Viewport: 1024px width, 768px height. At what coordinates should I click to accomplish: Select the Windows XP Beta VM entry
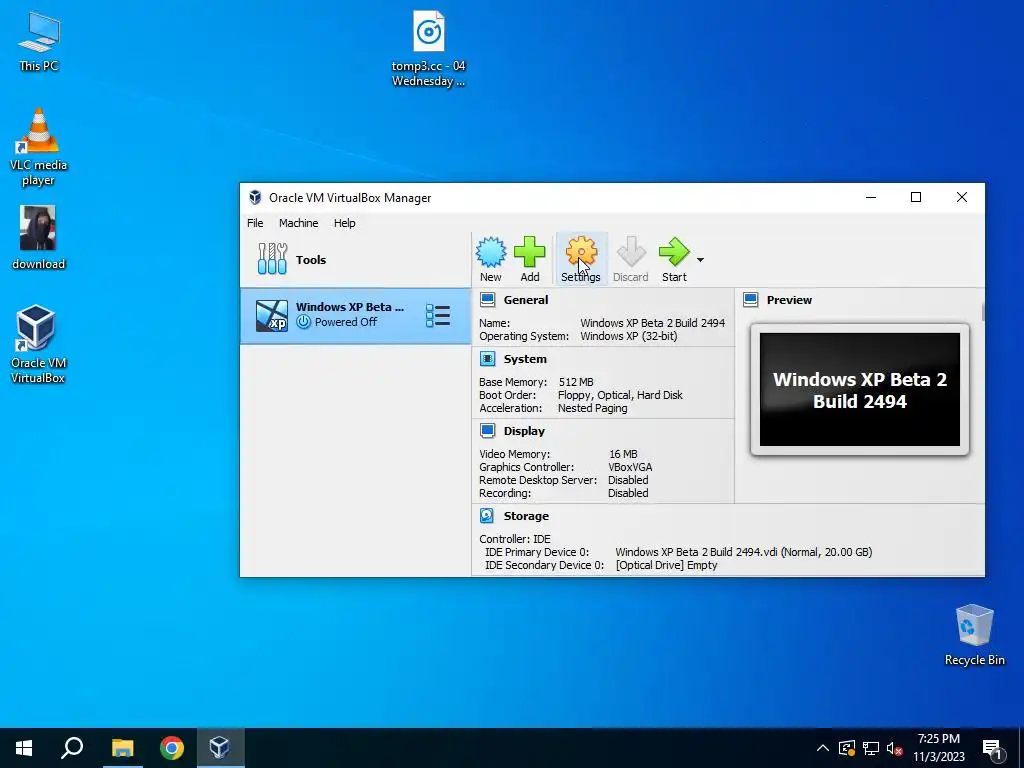[355, 315]
